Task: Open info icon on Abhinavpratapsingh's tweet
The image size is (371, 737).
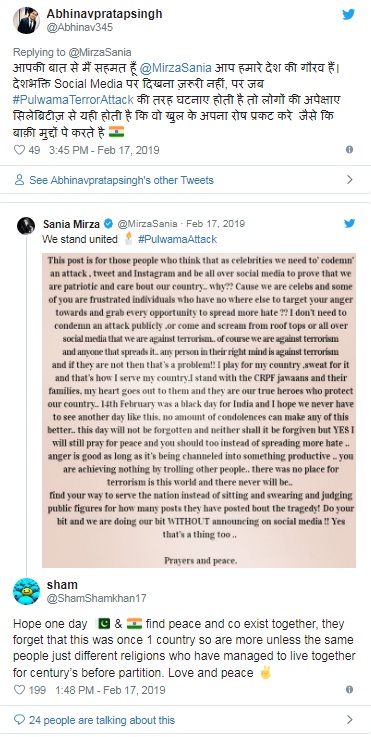Action: coord(349,149)
